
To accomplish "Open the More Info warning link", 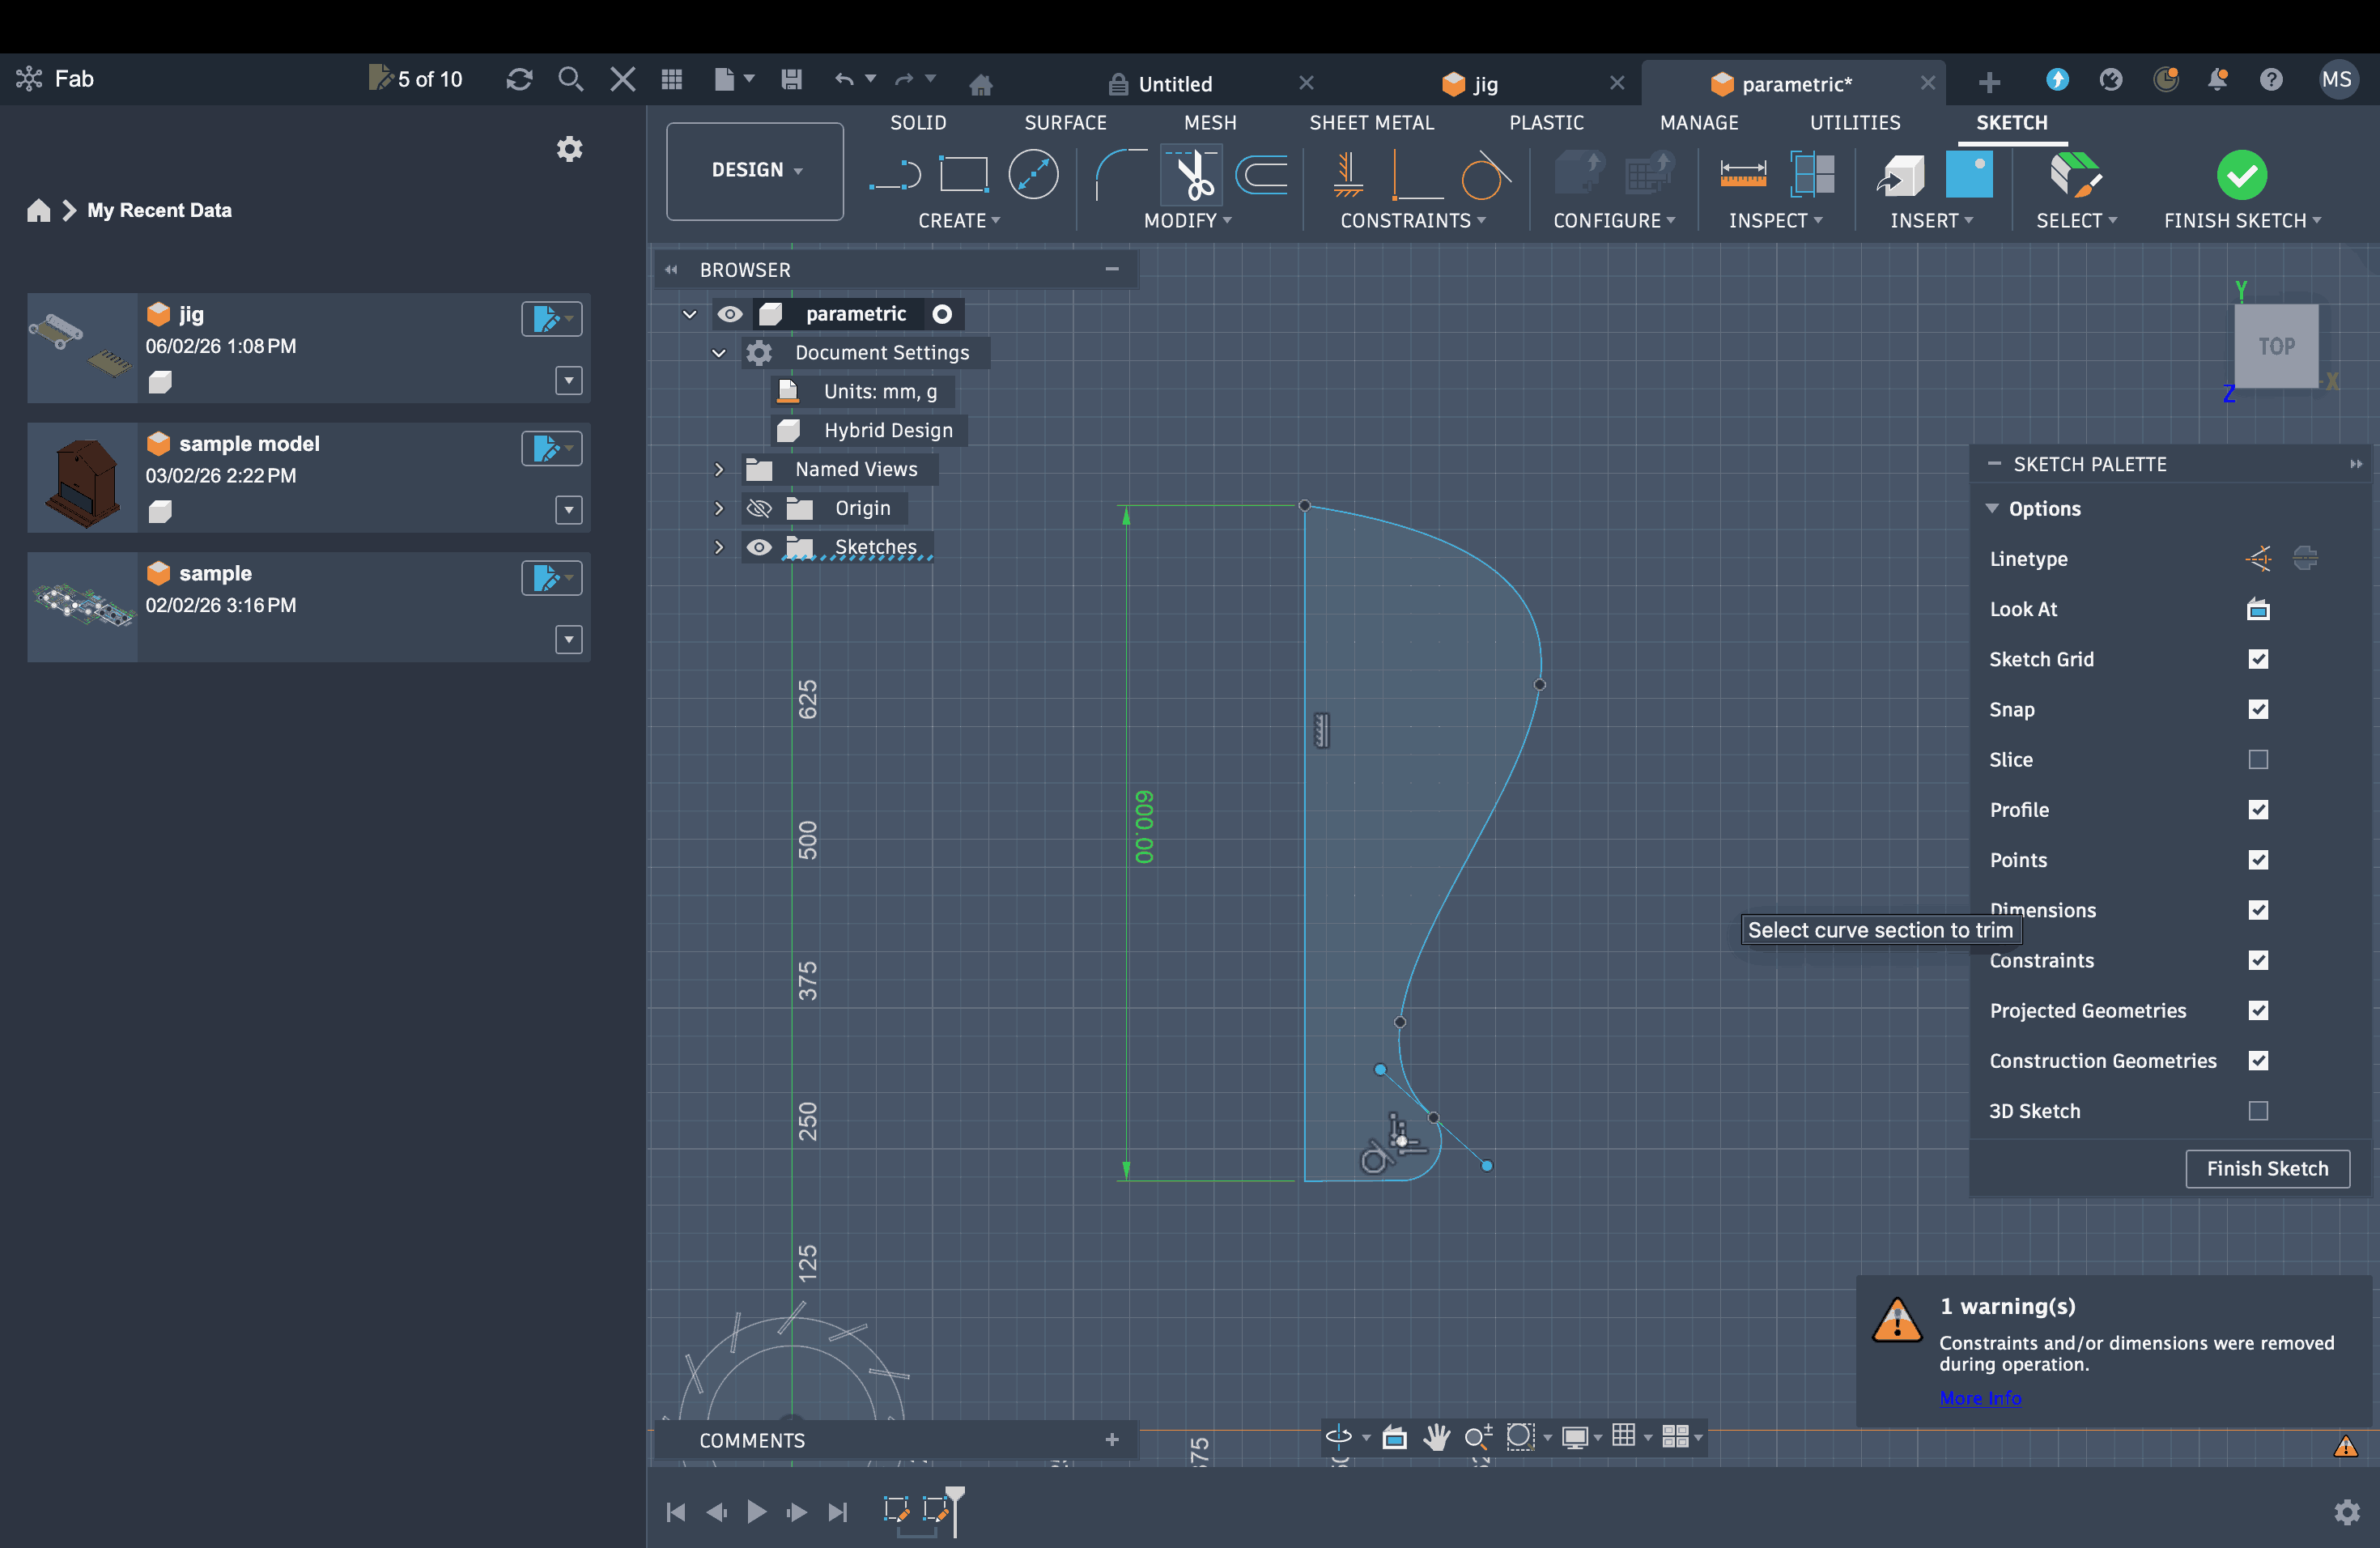I will (x=1979, y=1398).
